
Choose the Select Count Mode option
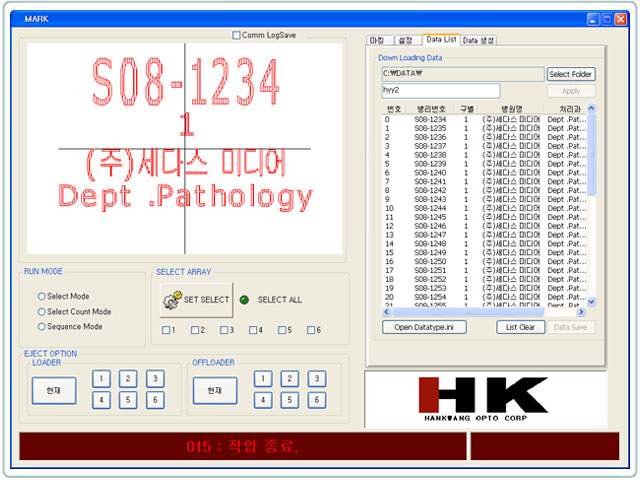41,312
